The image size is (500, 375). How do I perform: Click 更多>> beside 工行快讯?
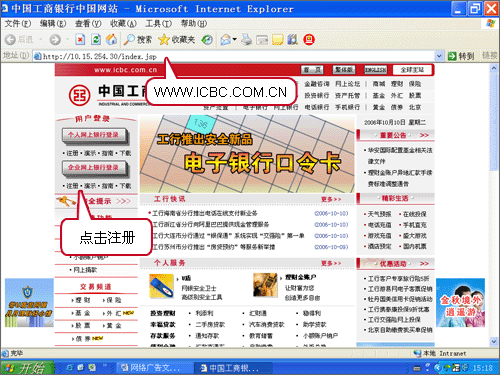coord(331,199)
